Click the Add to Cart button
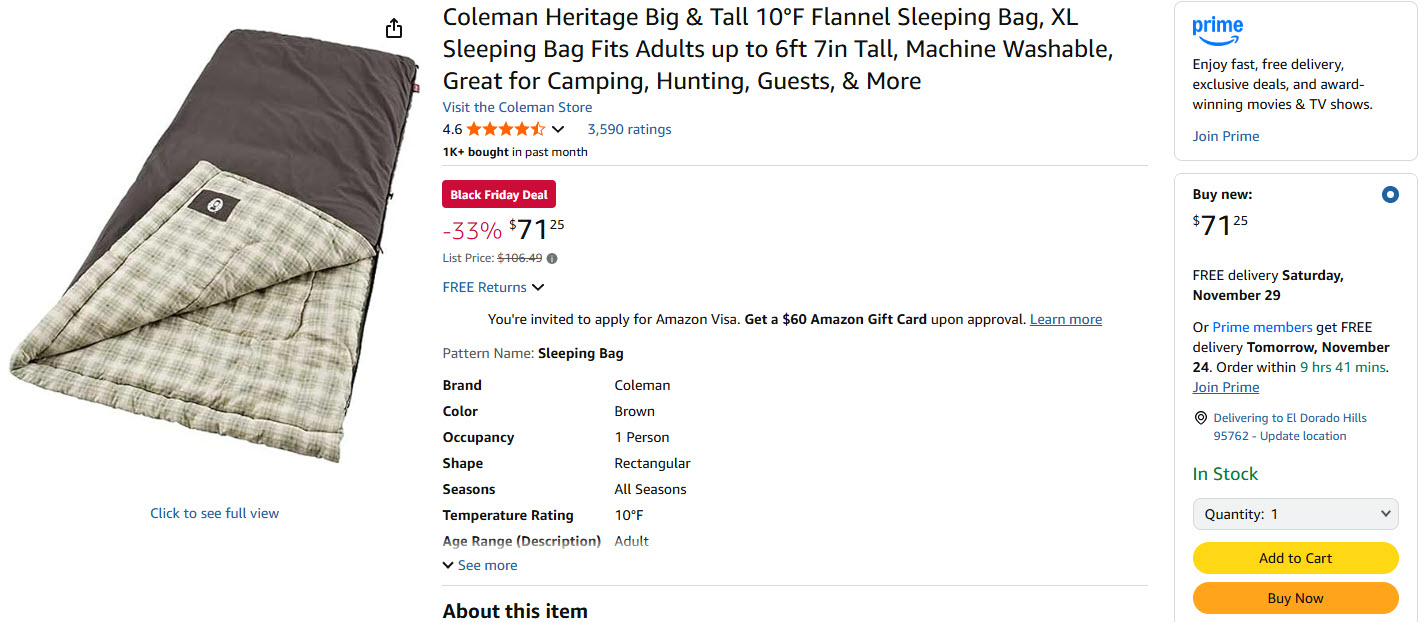1427x622 pixels. pos(1295,558)
